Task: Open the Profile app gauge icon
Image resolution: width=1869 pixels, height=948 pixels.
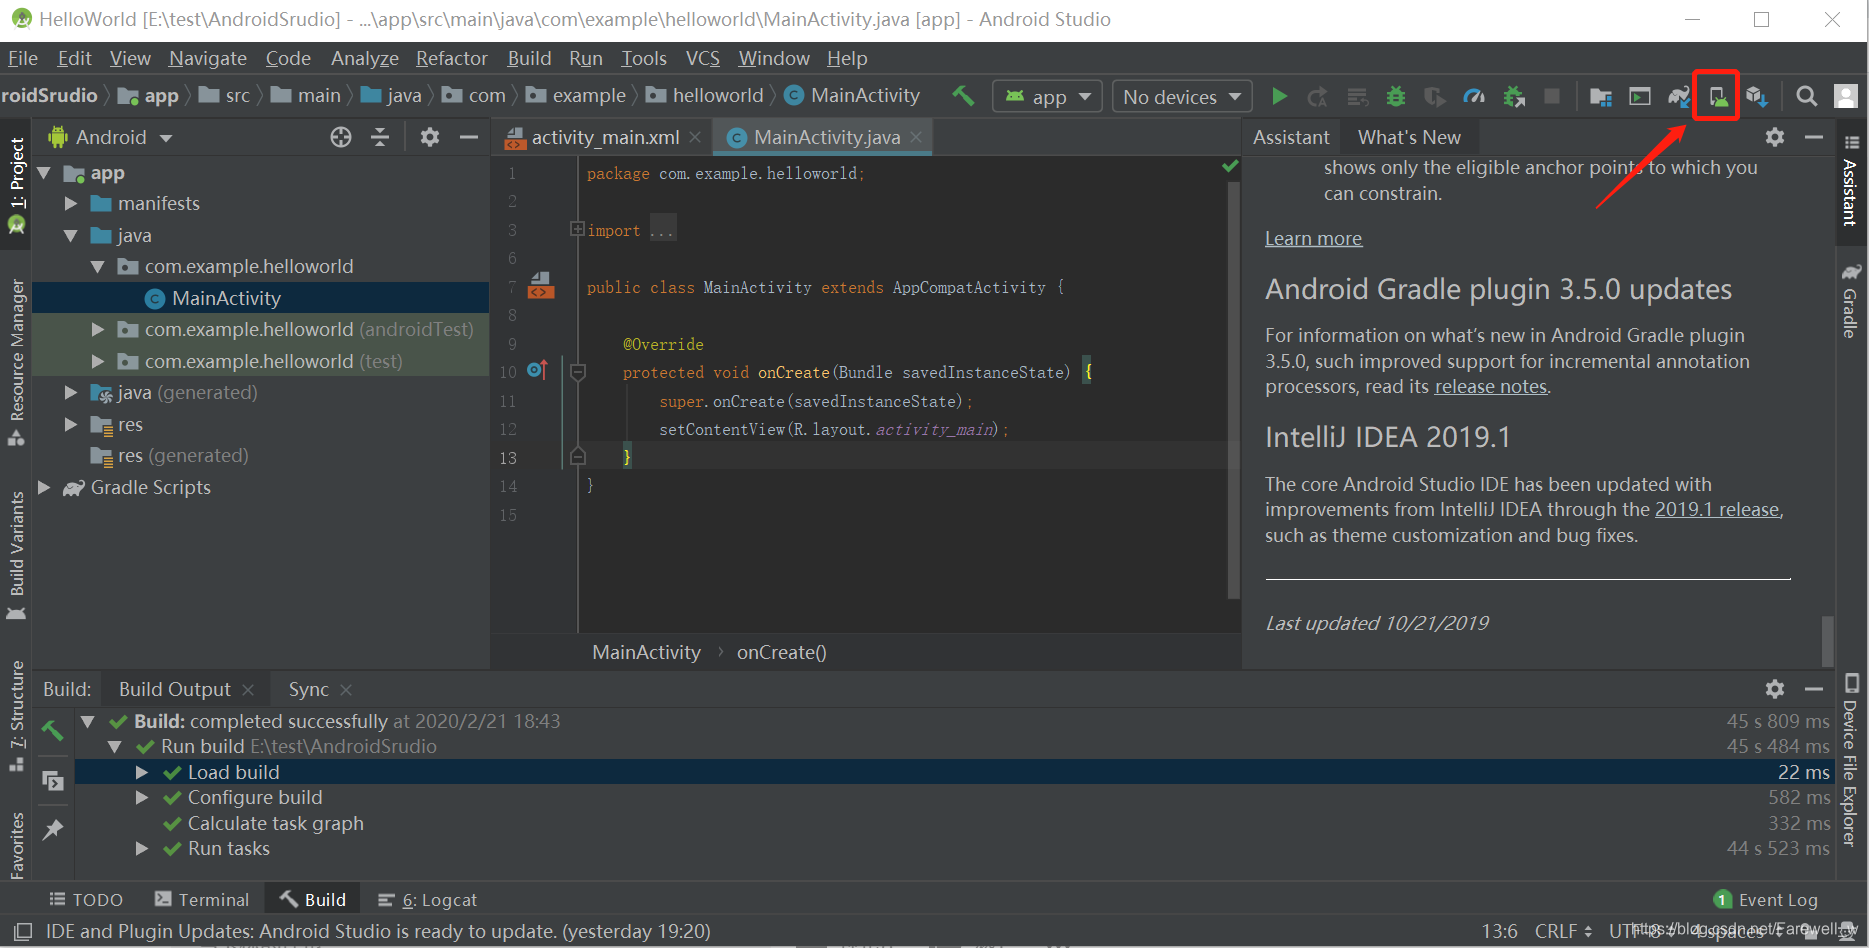Action: pos(1474,96)
